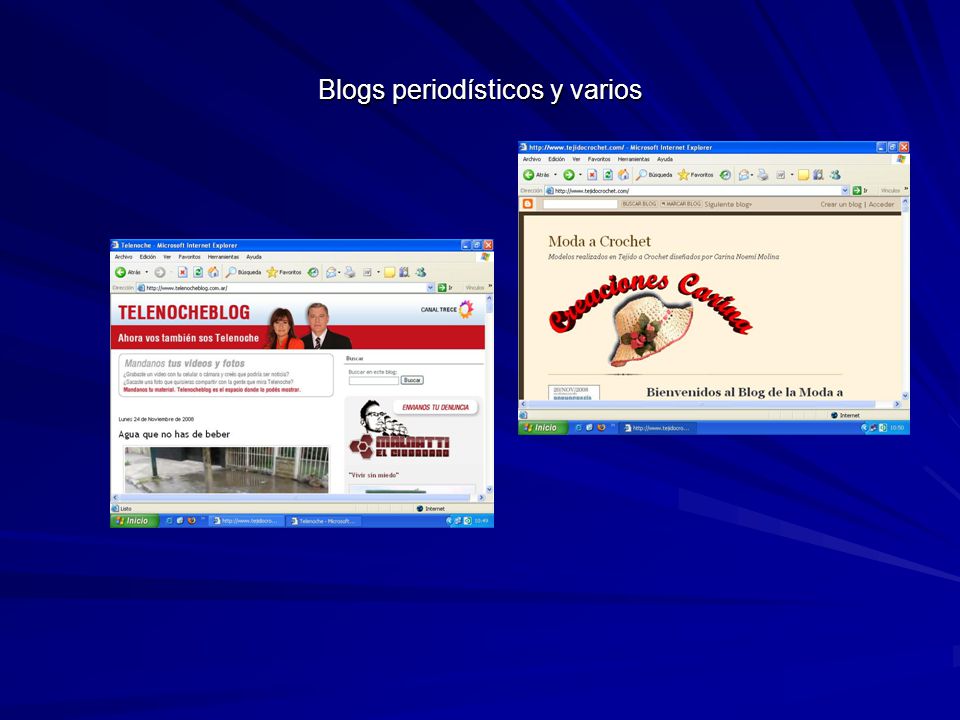Open Búsqueda search in Telenoche window
This screenshot has width=960, height=720.
click(244, 272)
